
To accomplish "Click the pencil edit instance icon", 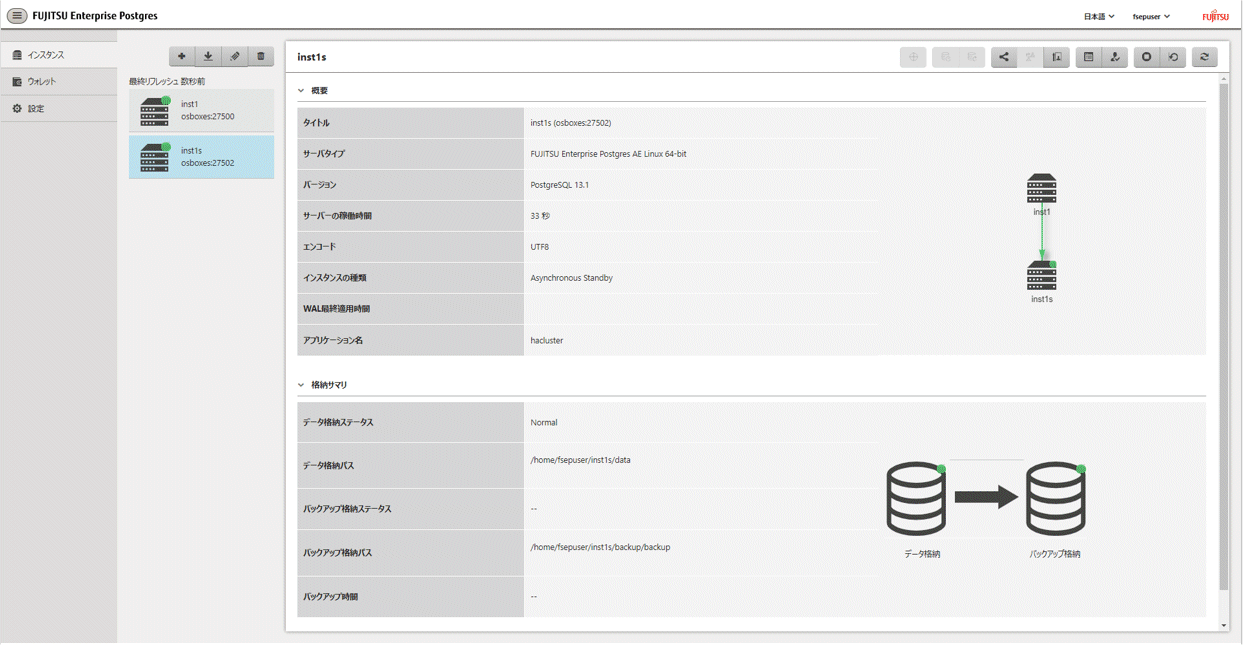I will (x=235, y=56).
